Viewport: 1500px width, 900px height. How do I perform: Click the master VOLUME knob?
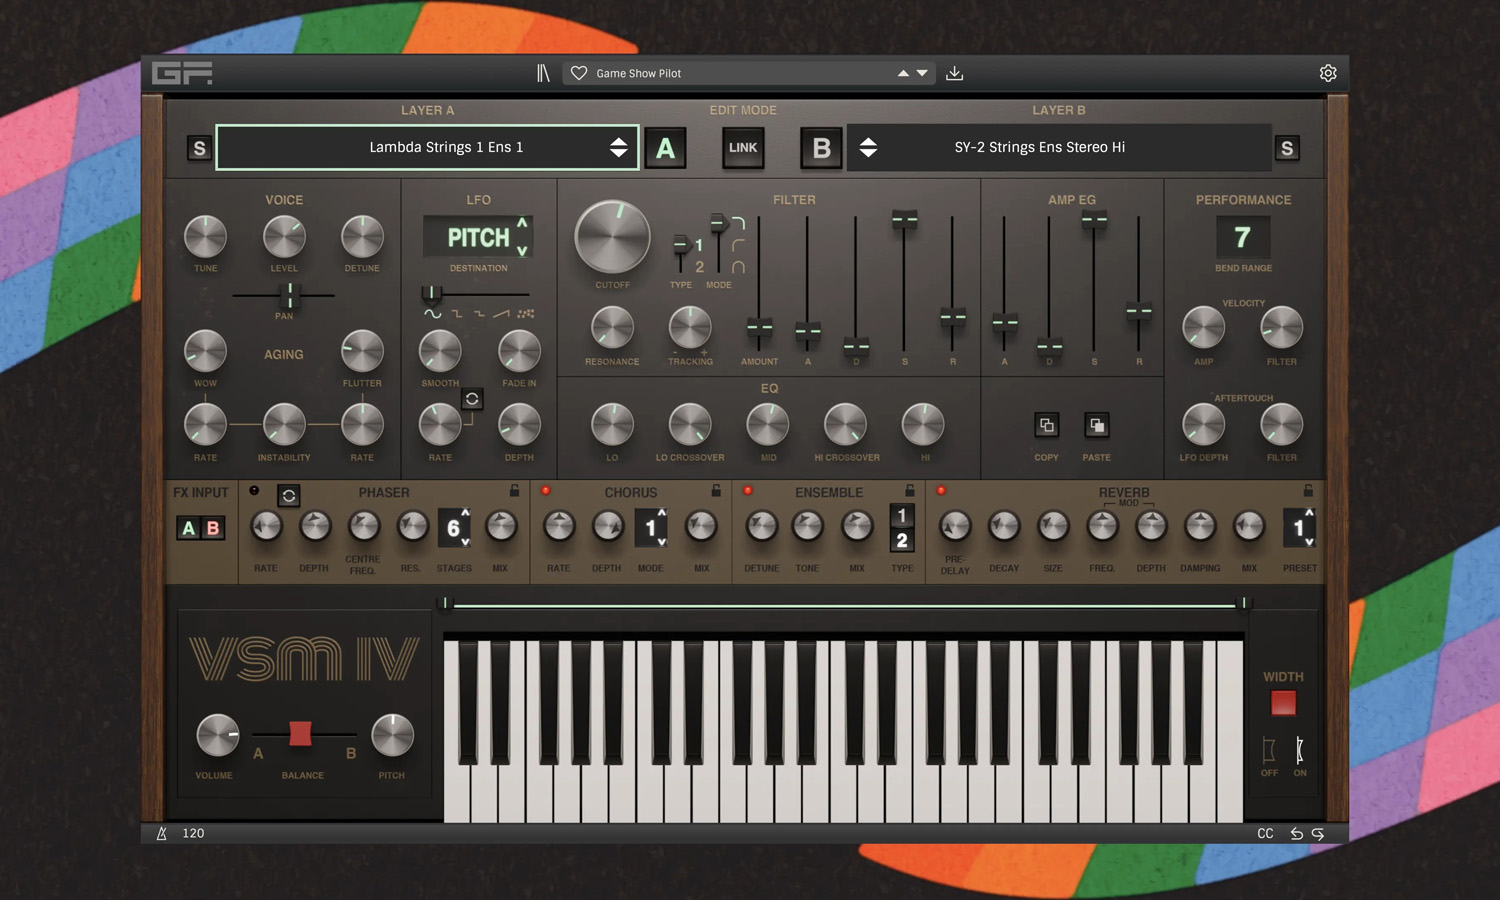218,735
